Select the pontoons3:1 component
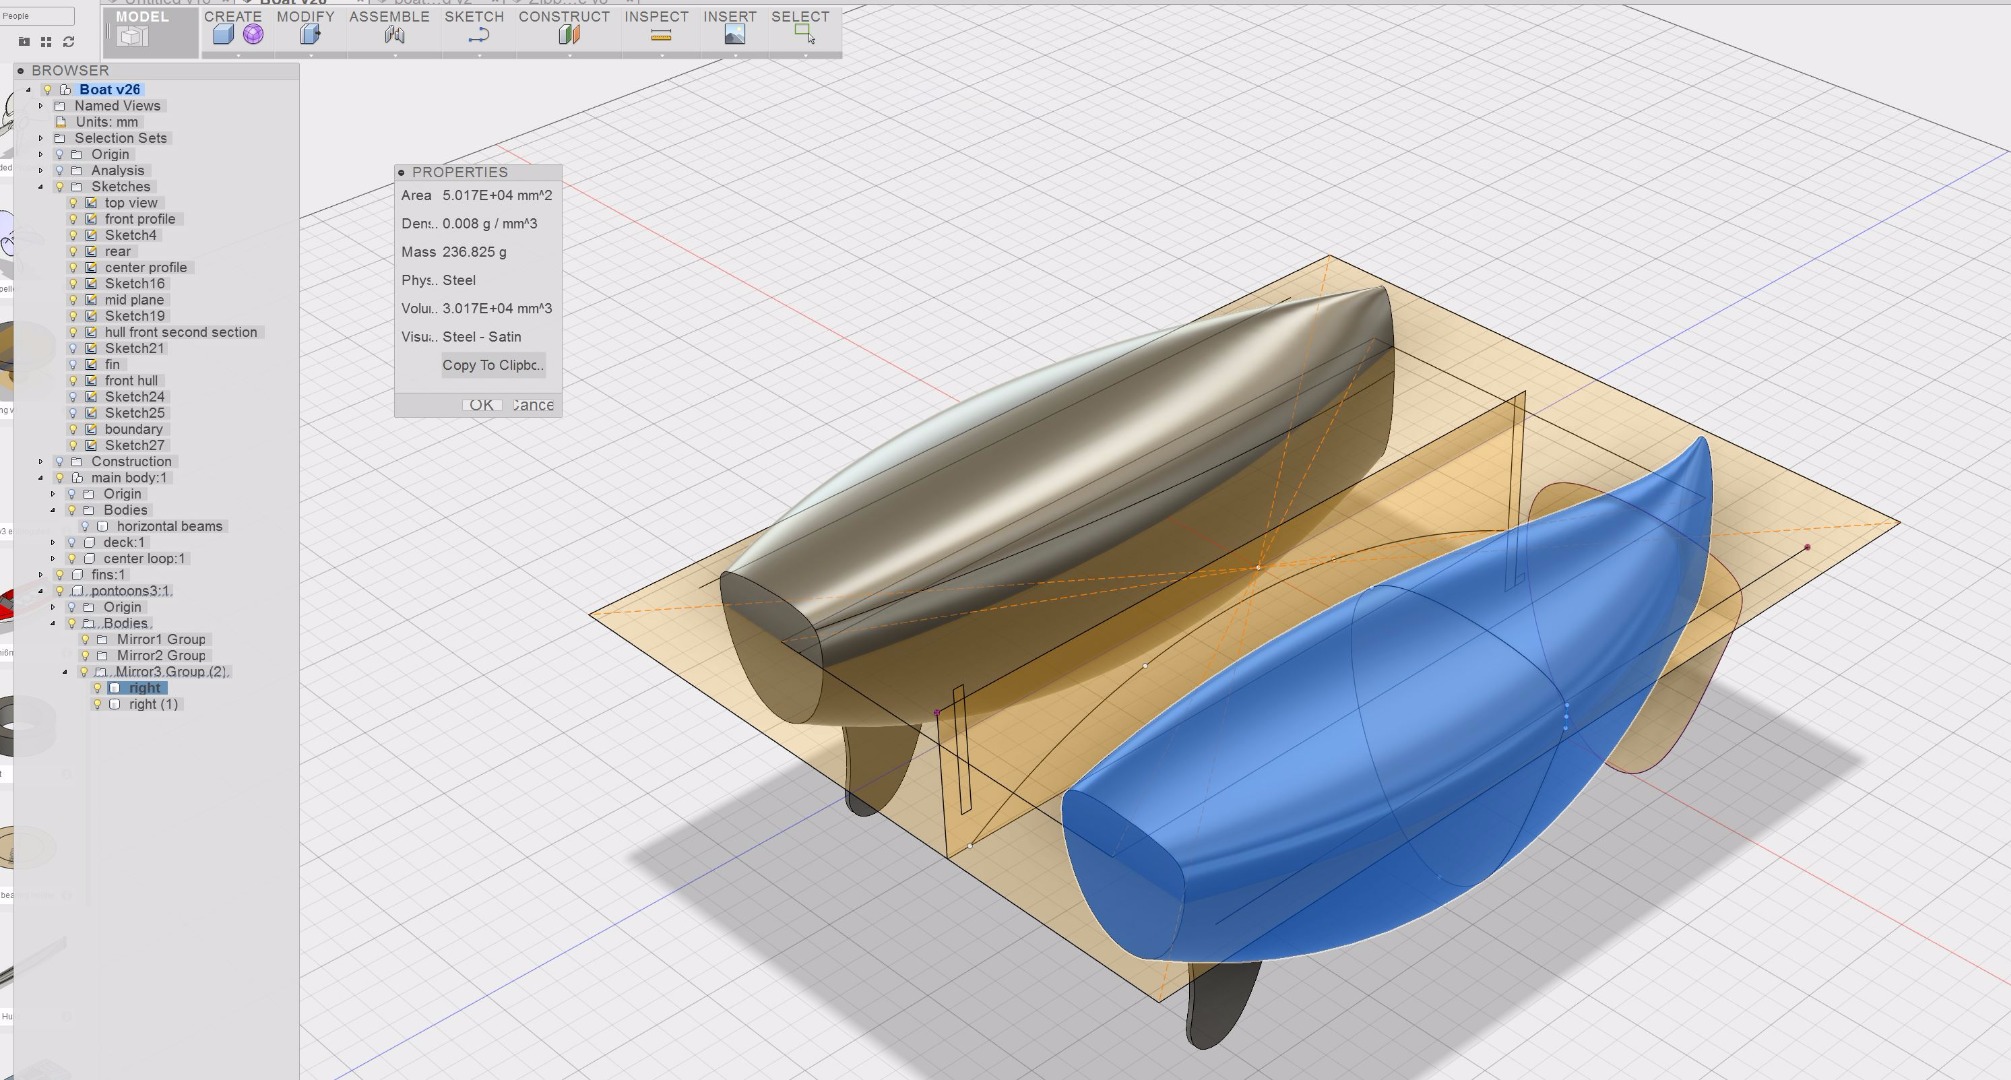 click(x=131, y=591)
